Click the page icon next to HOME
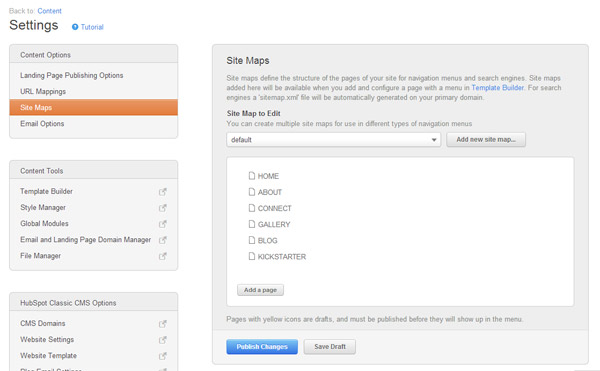Image resolution: width=600 pixels, height=371 pixels. click(x=251, y=176)
